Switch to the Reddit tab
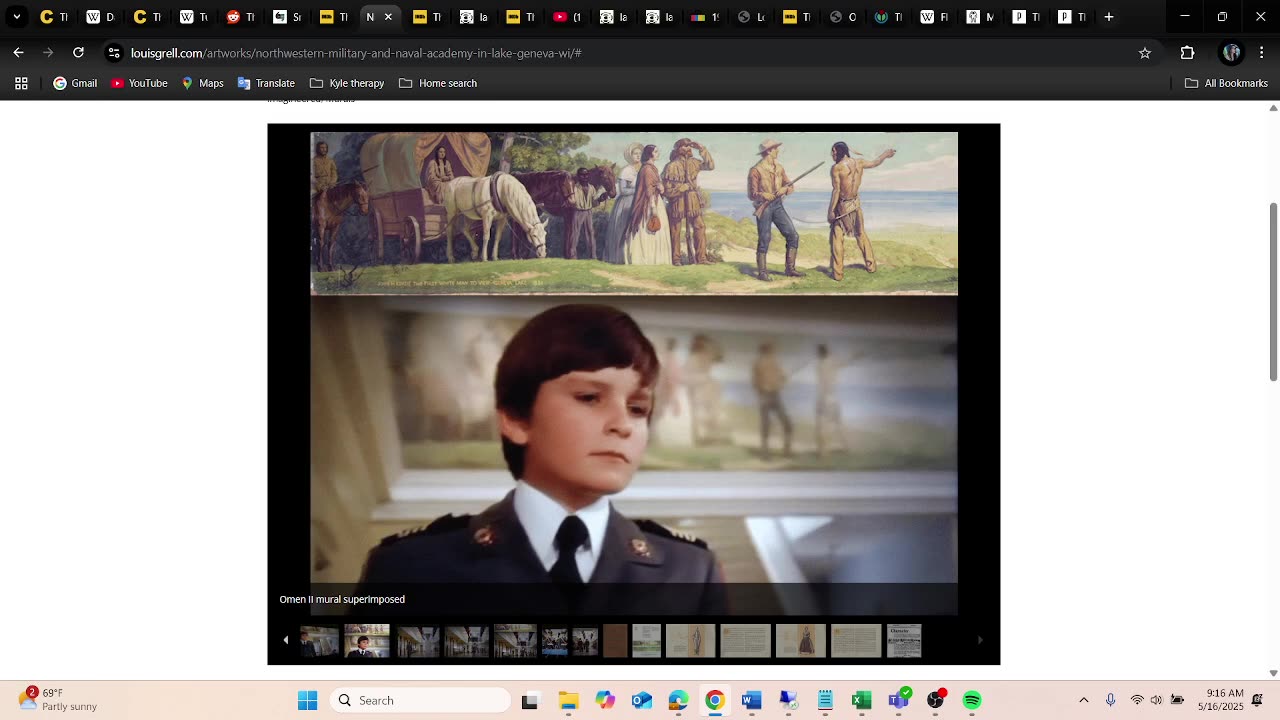Image resolution: width=1280 pixels, height=720 pixels. [240, 17]
